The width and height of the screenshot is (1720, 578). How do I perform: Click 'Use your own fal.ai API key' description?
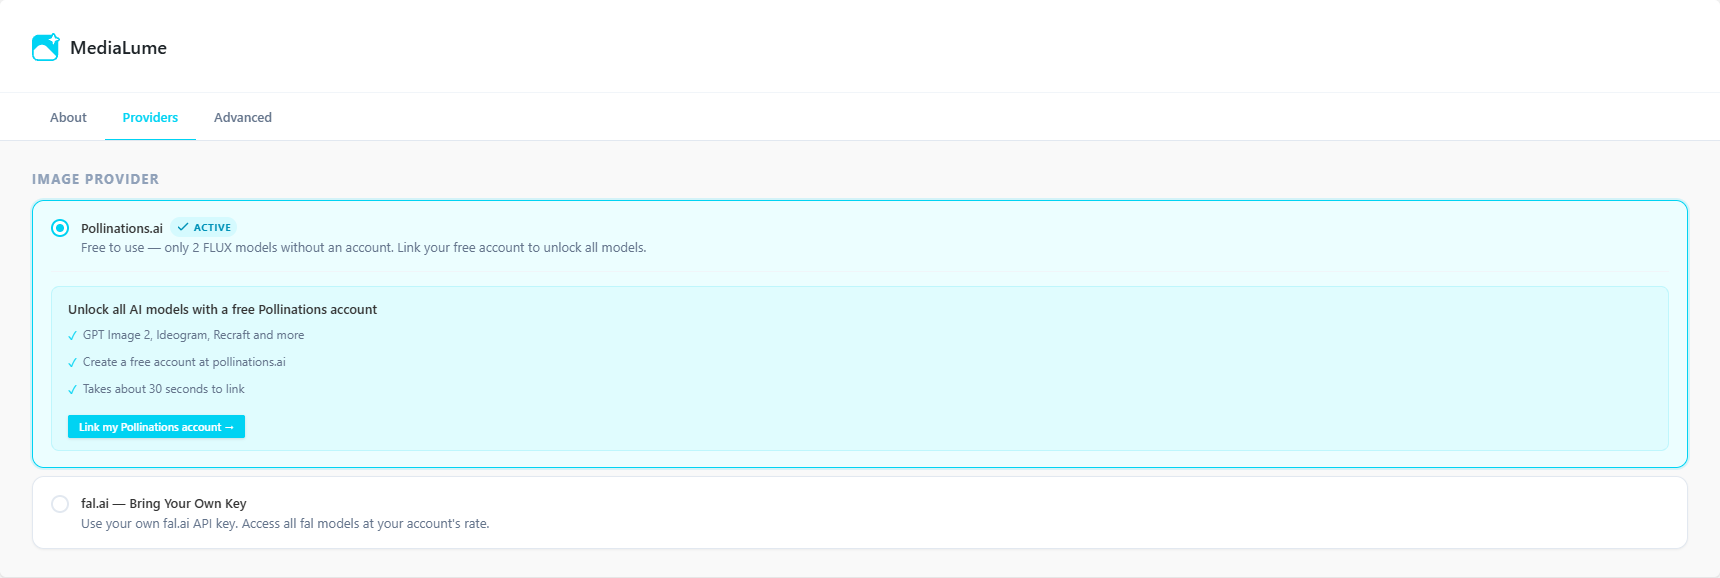(x=285, y=524)
